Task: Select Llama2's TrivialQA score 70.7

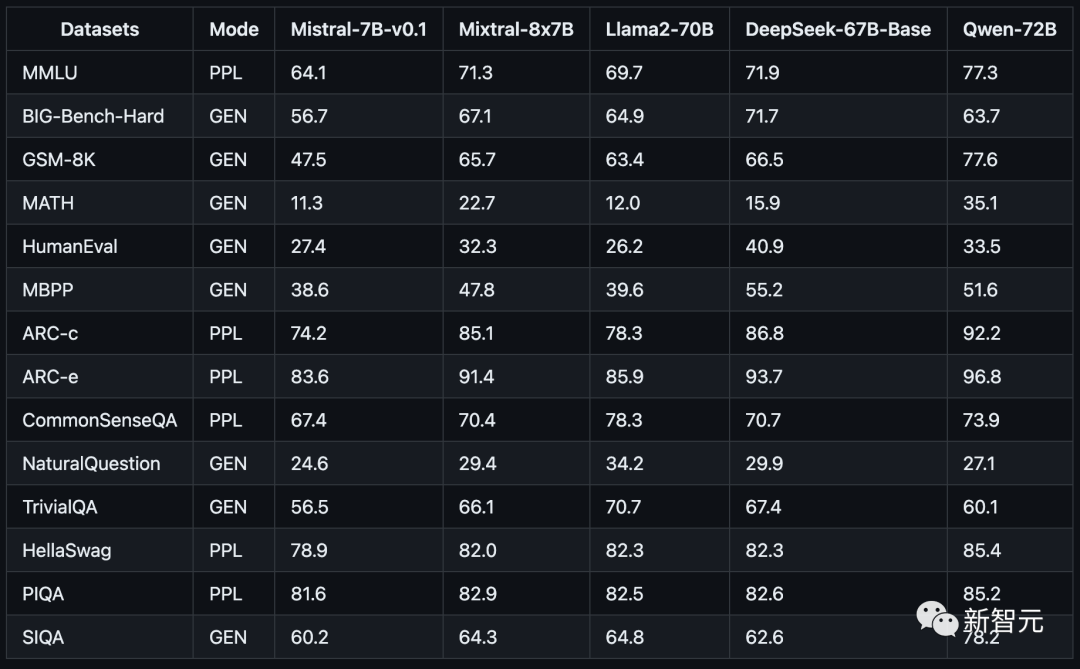Action: 623,507
